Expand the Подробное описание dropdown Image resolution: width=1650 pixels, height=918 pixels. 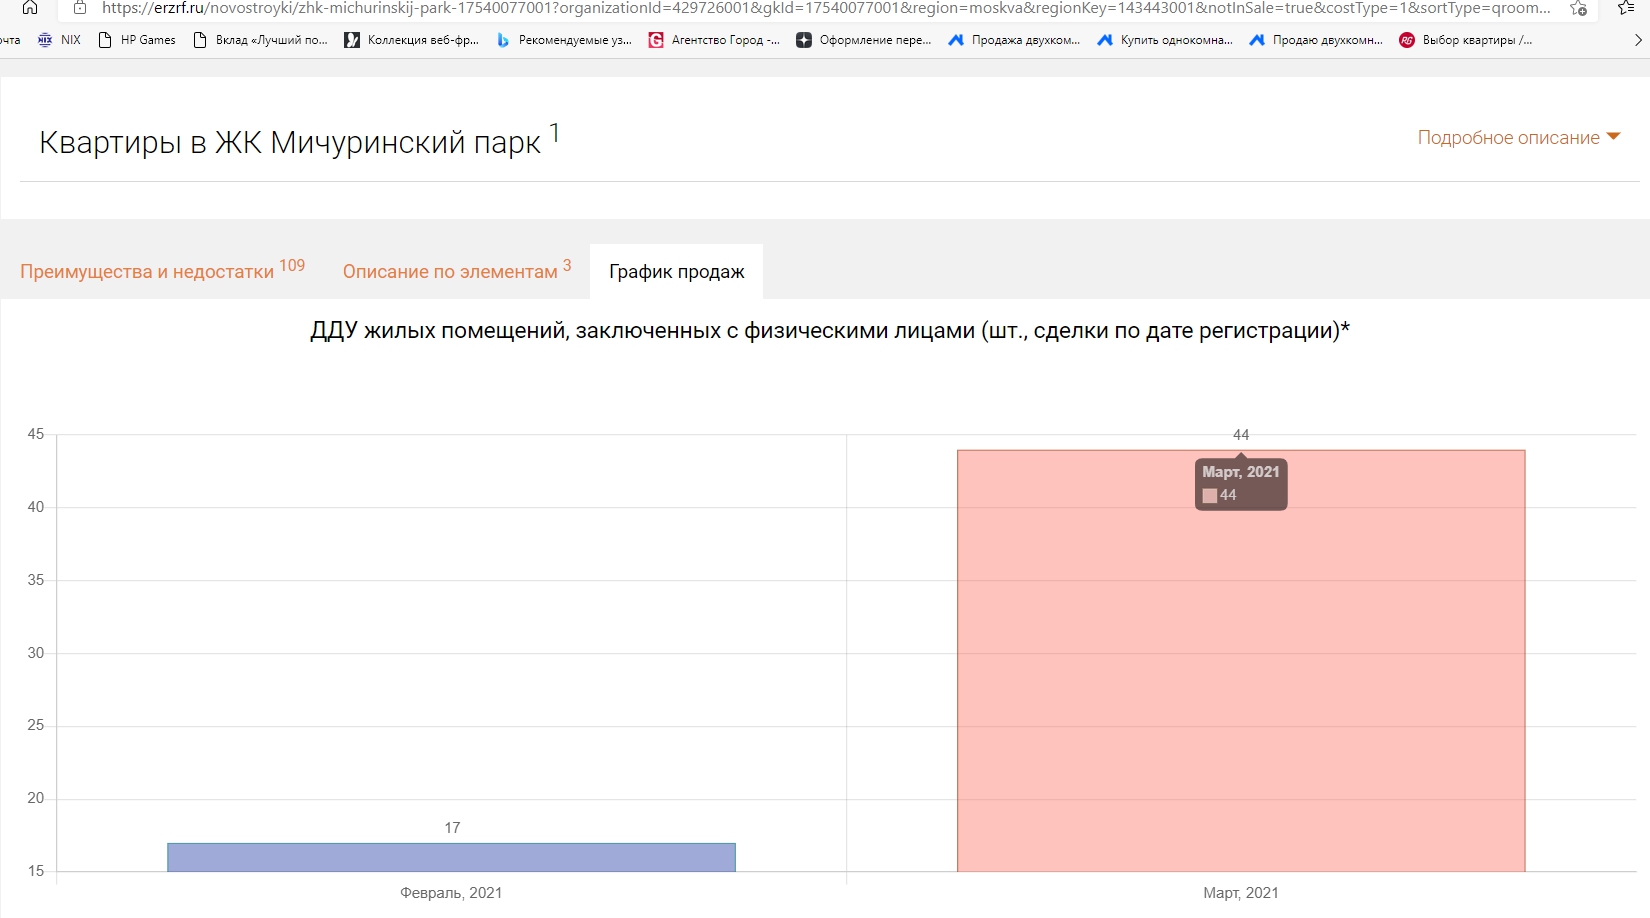click(x=1518, y=138)
